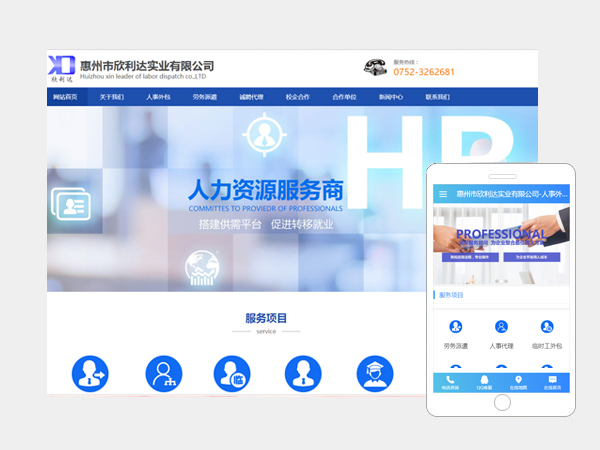This screenshot has width=600, height=450.
Task: Click hotline number 0752-3262681
Action: 424,72
